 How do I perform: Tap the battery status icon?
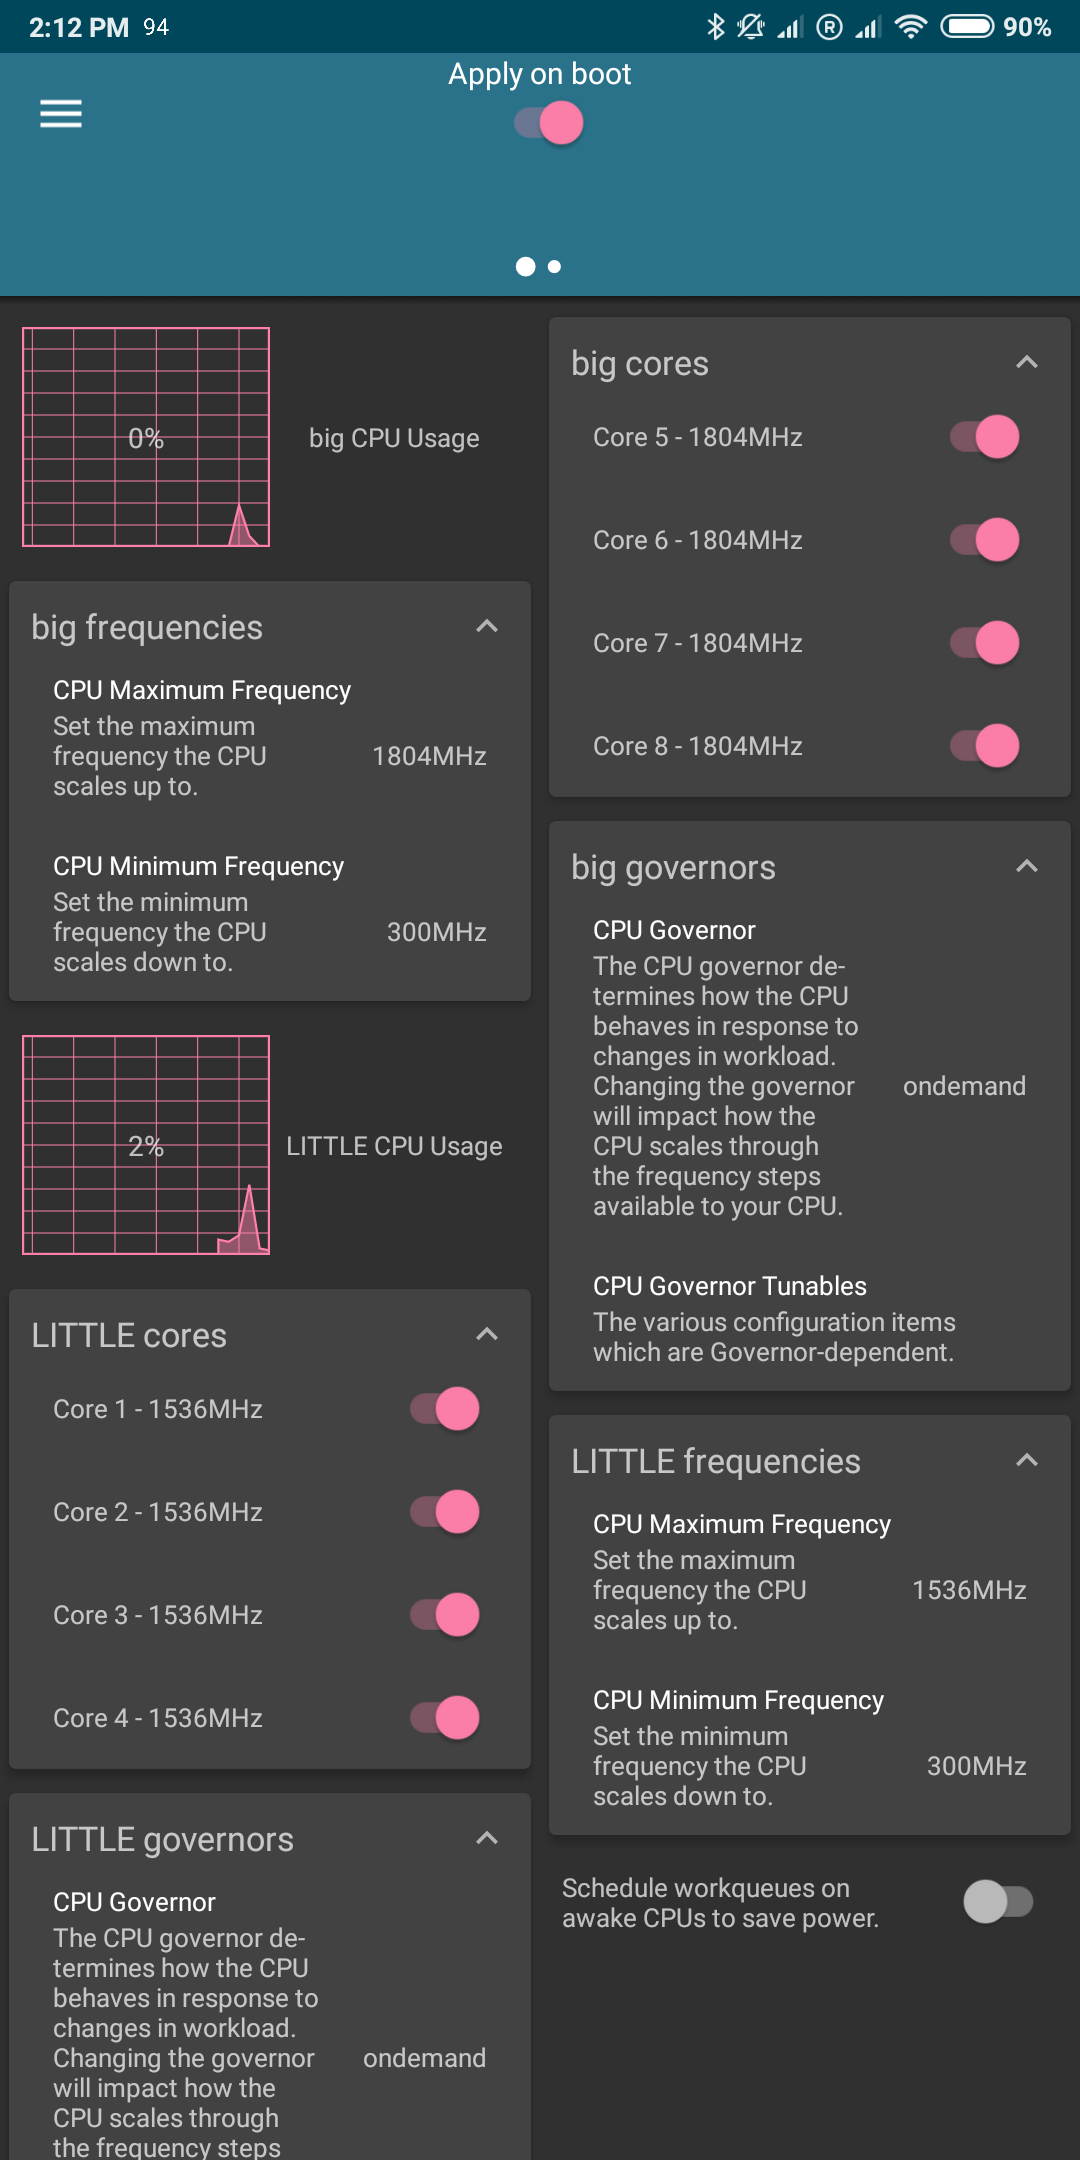pos(967,27)
